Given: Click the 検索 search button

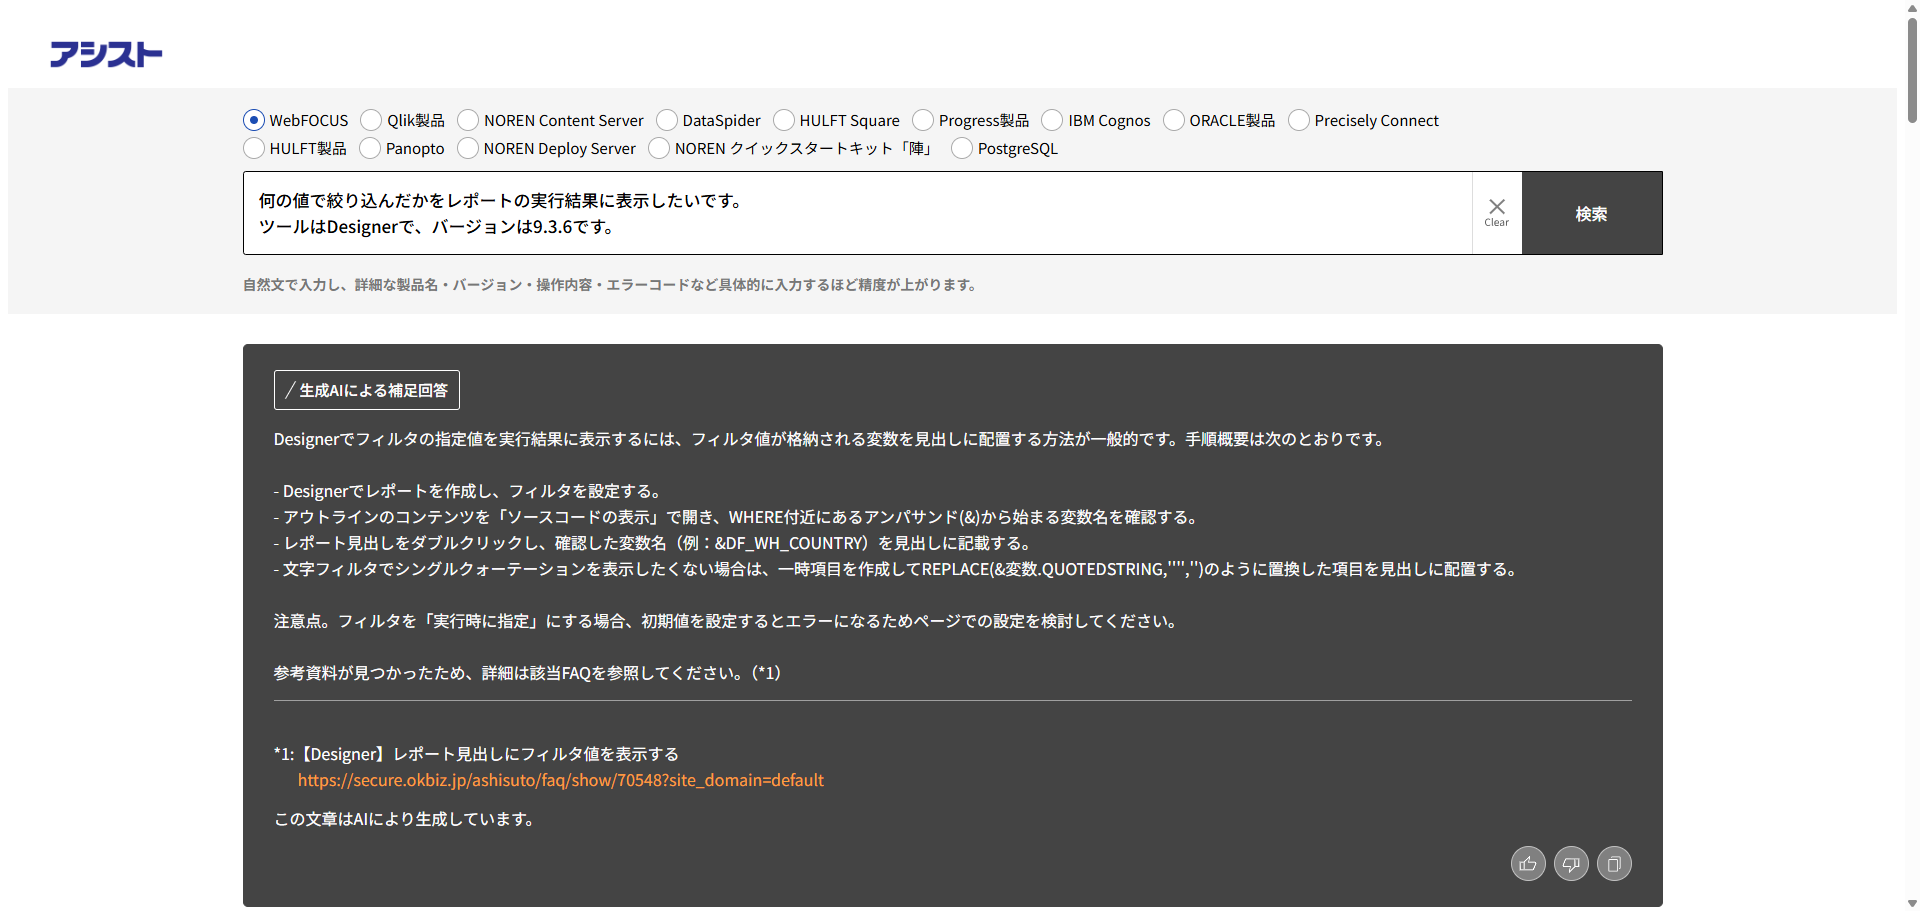Looking at the screenshot, I should tap(1592, 213).
